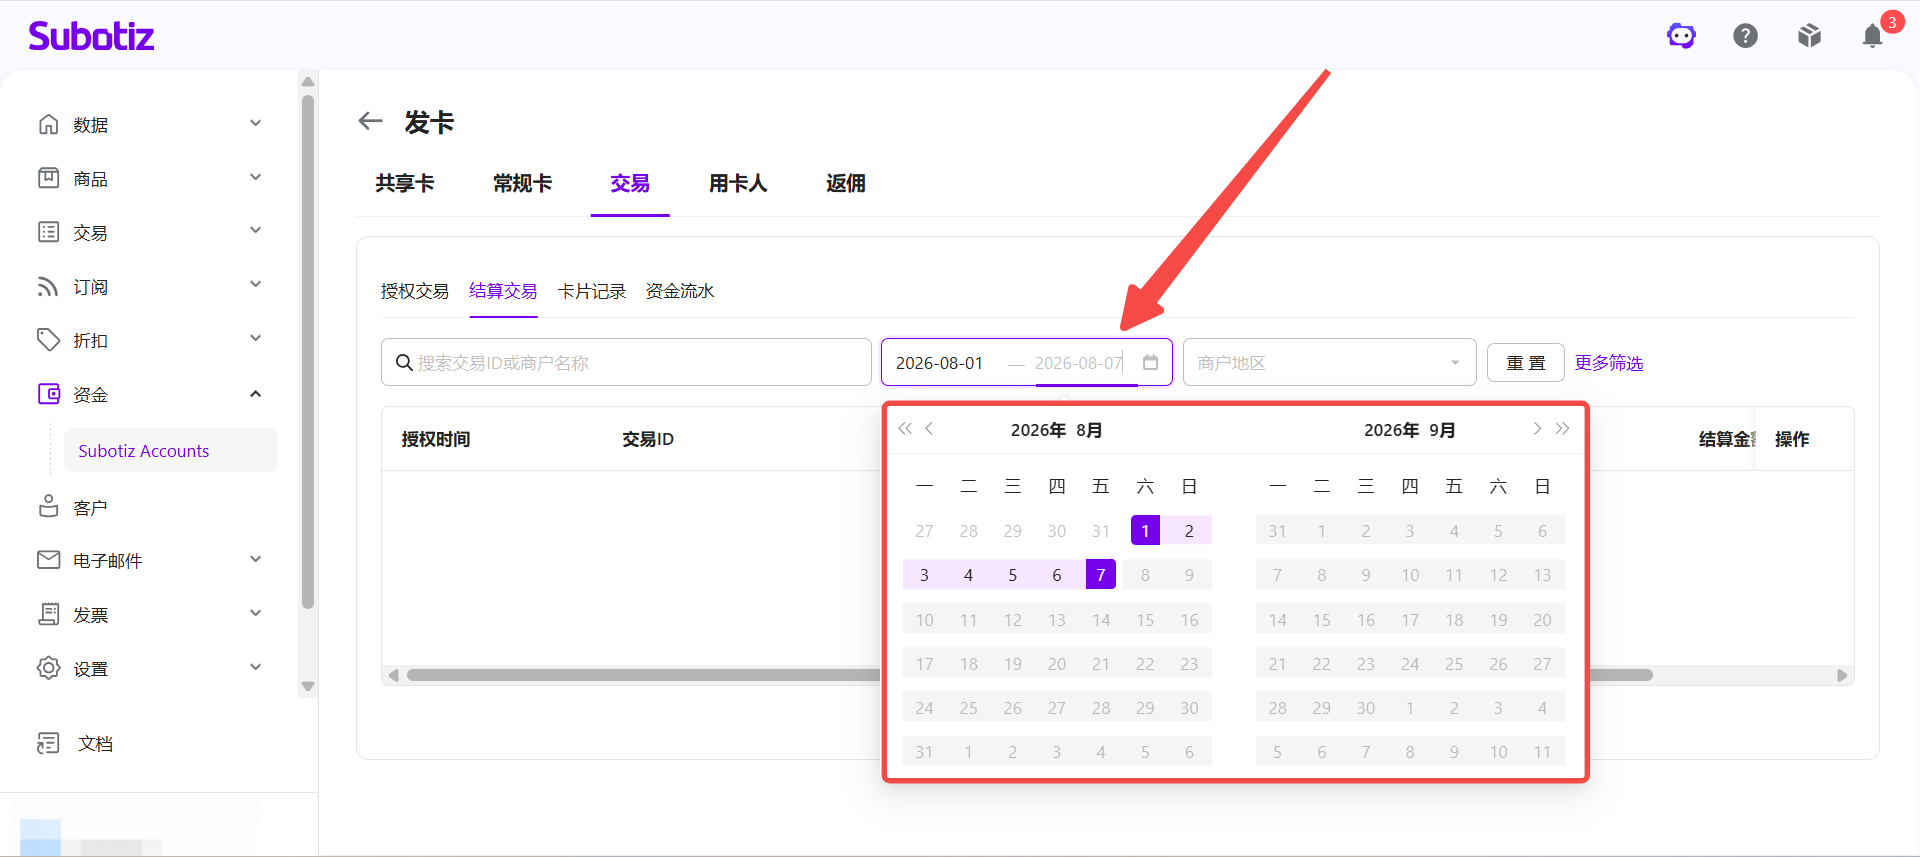Expand the 电子邮件 sidebar menu chevron

pyautogui.click(x=255, y=559)
